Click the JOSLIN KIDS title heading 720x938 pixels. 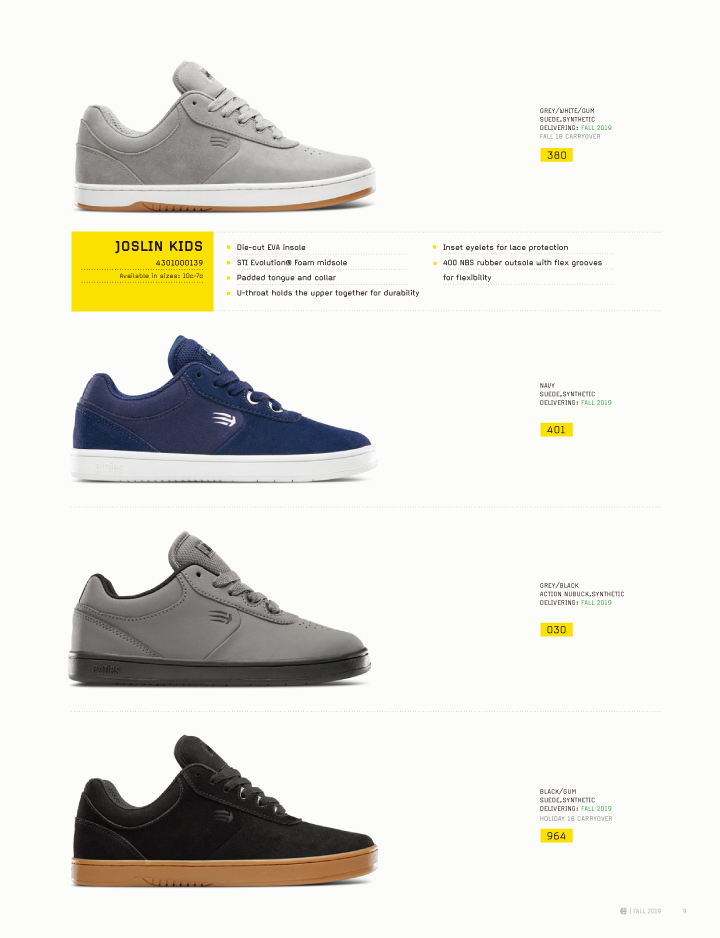pos(158,246)
